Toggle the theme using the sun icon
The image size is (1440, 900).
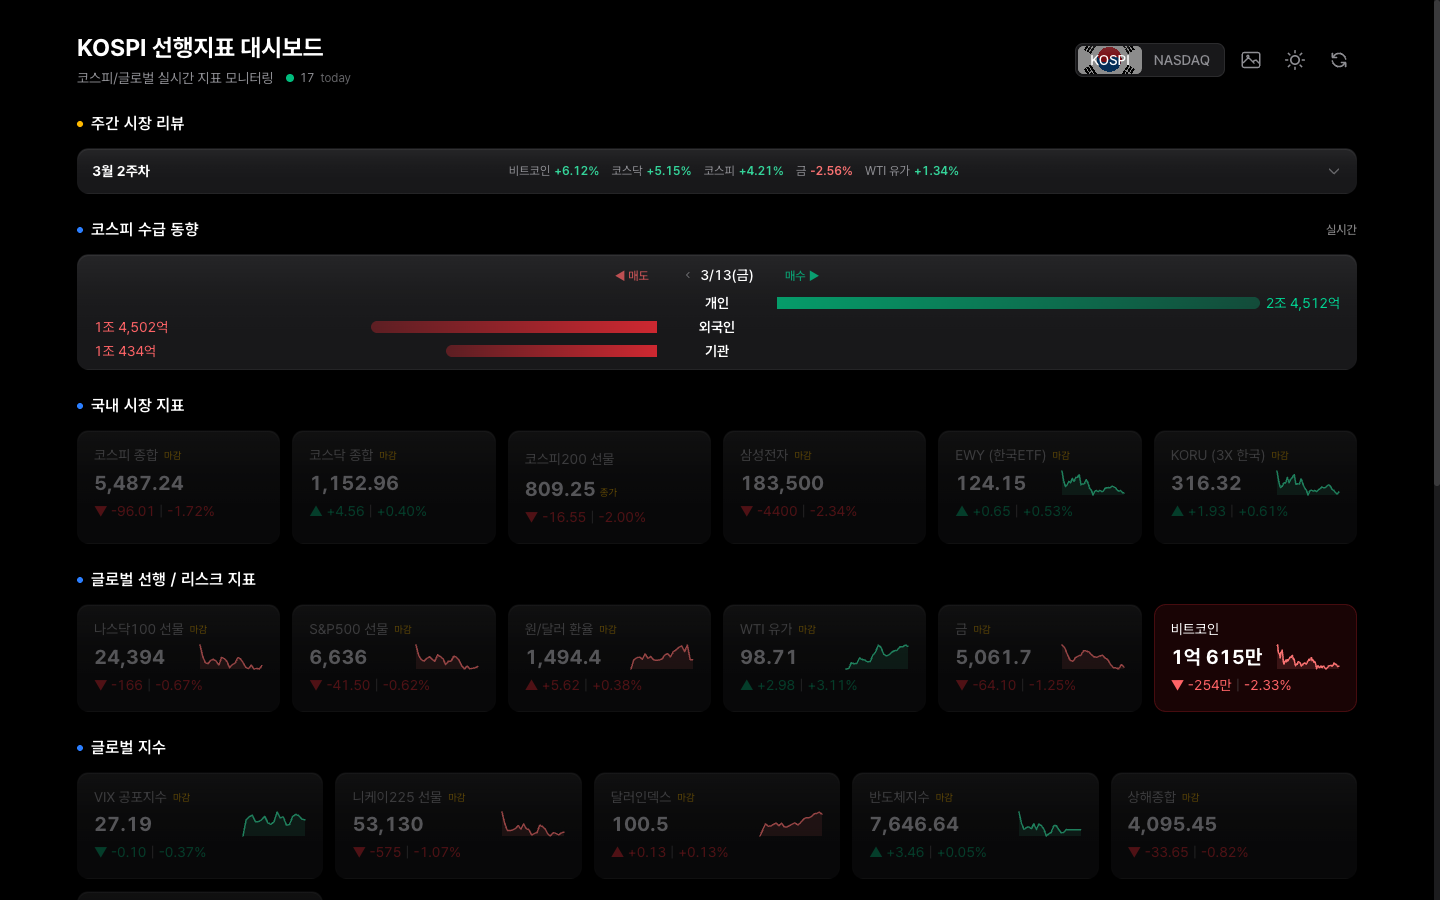point(1294,60)
